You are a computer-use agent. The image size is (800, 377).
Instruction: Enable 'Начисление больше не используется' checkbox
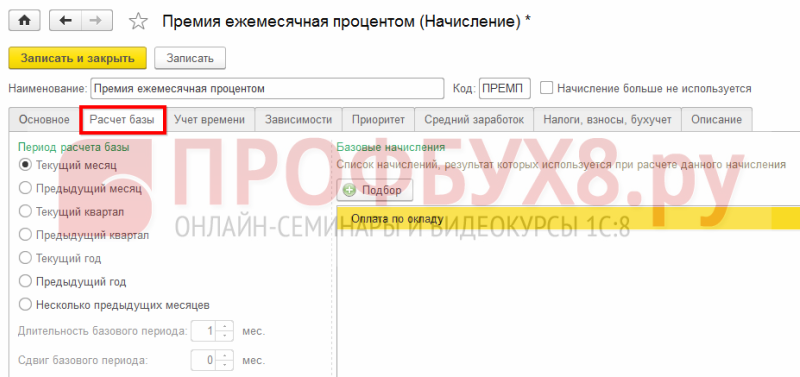coord(546,88)
